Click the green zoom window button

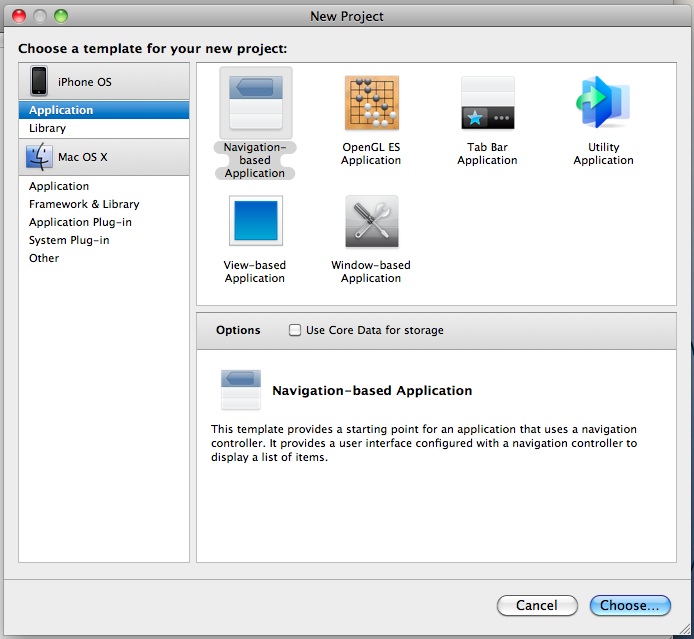click(61, 16)
